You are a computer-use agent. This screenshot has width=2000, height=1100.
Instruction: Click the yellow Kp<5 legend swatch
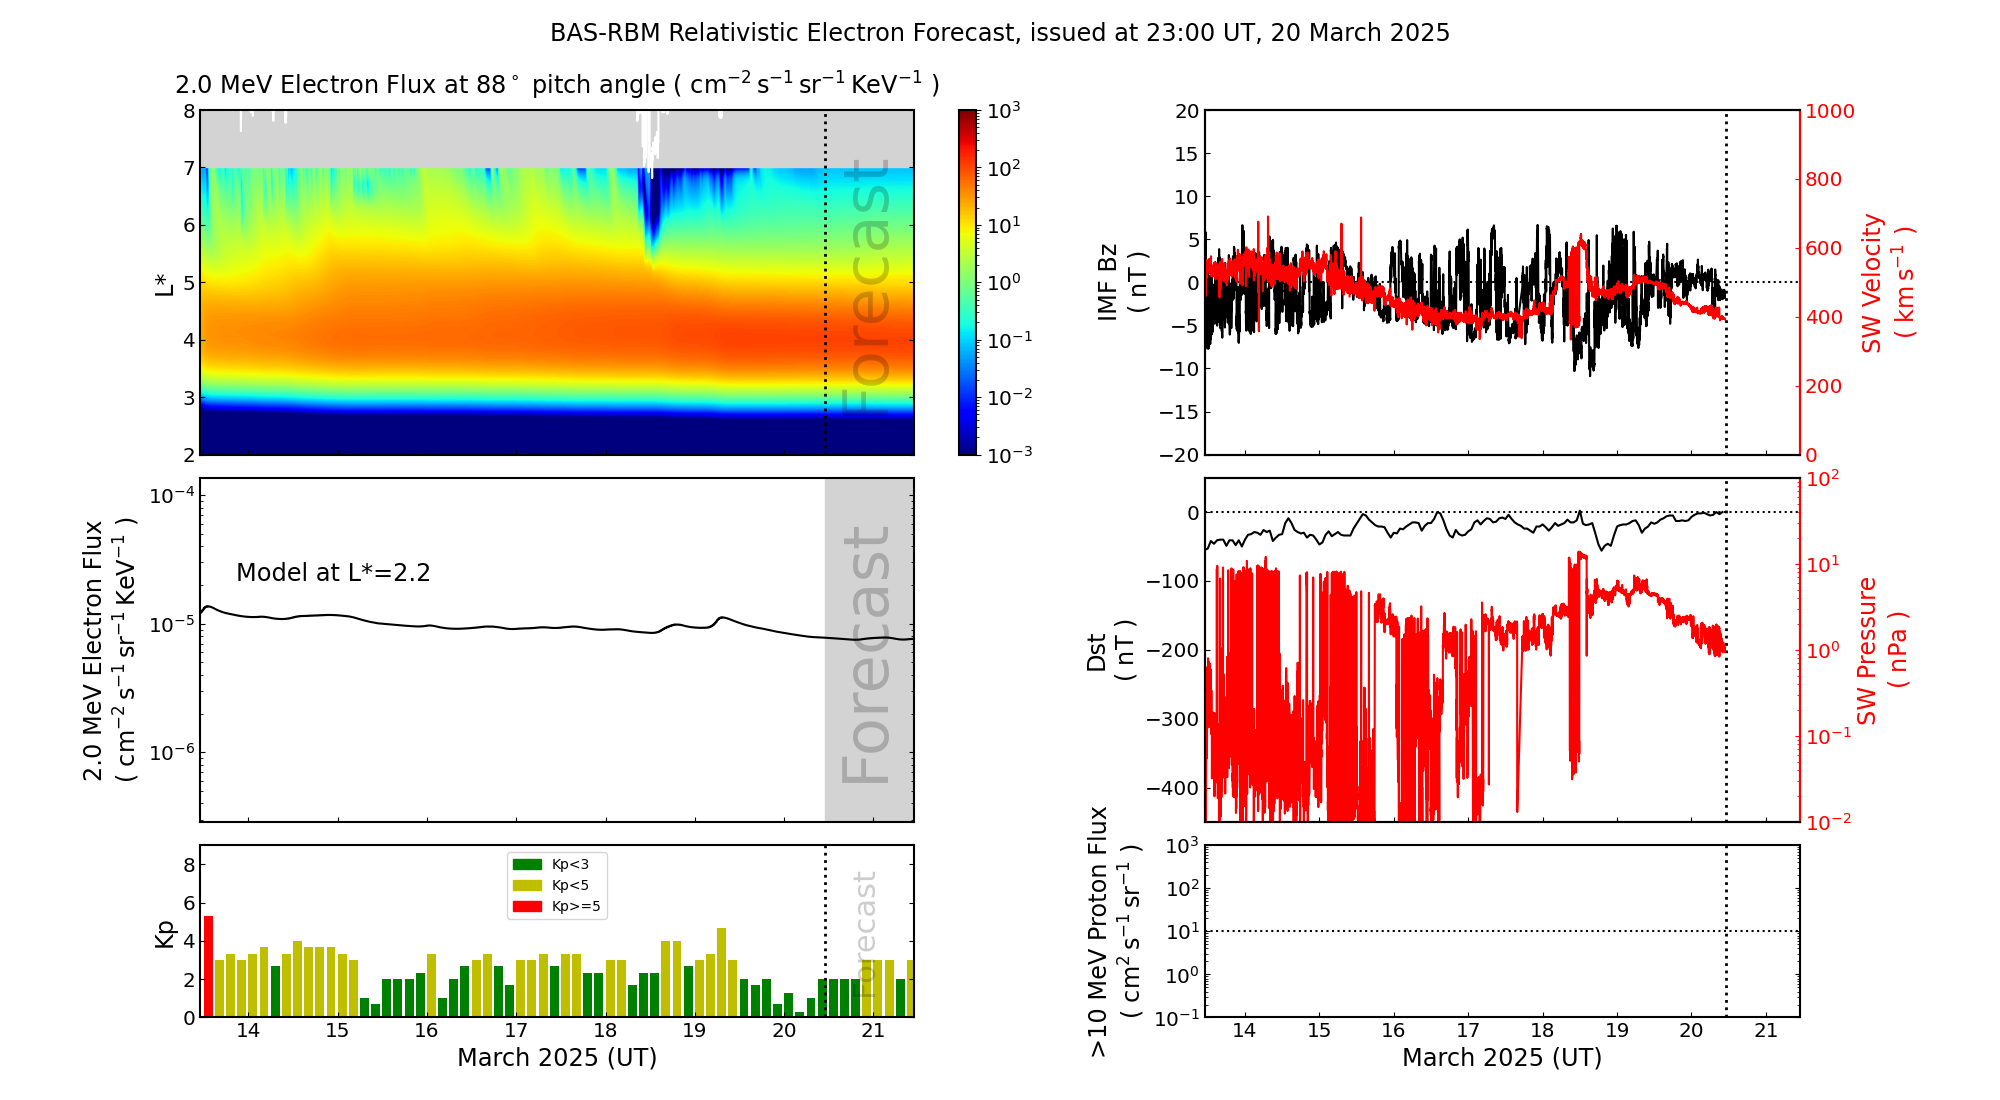(526, 885)
